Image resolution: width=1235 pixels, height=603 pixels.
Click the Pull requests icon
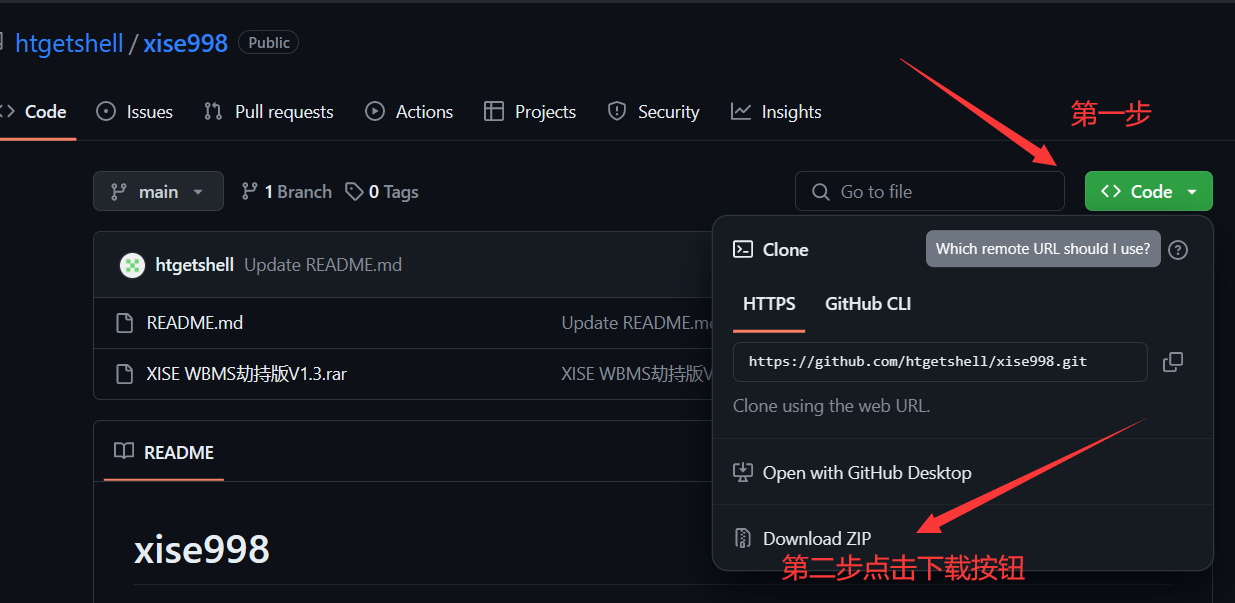(x=213, y=112)
